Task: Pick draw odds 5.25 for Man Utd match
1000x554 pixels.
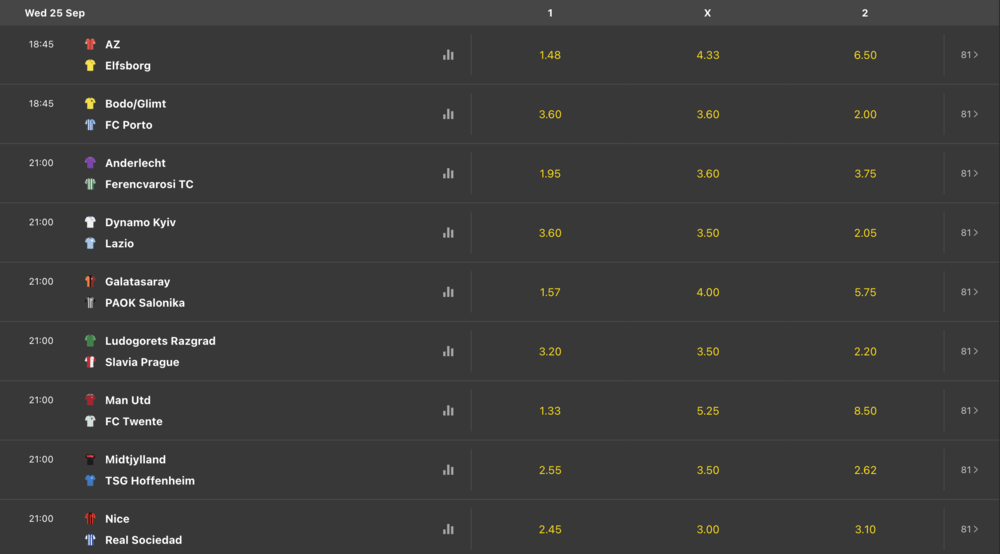Action: coord(707,411)
